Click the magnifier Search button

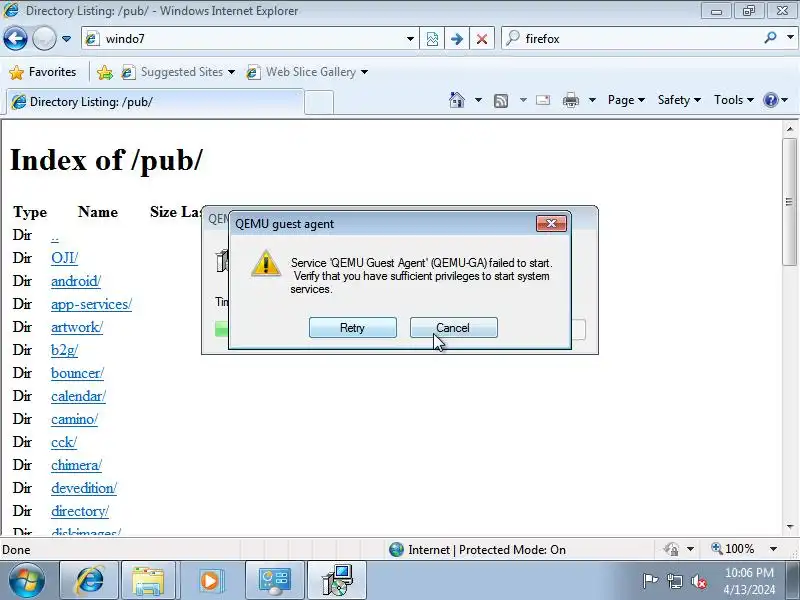pyautogui.click(x=770, y=38)
